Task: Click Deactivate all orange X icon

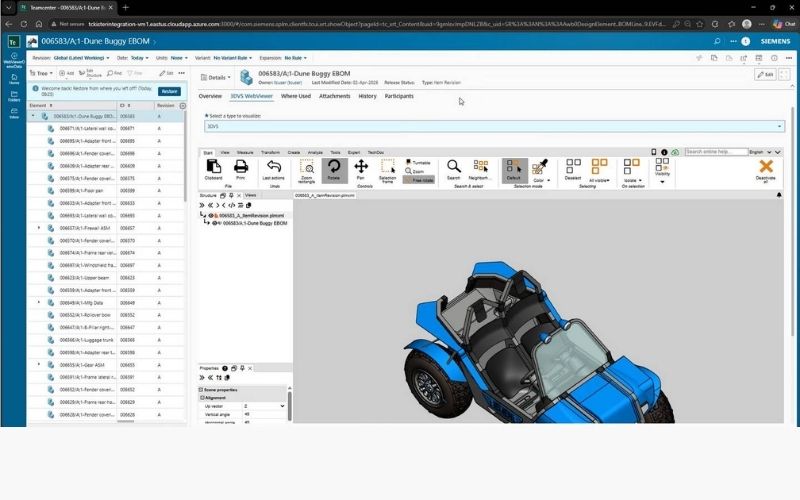Action: point(766,166)
